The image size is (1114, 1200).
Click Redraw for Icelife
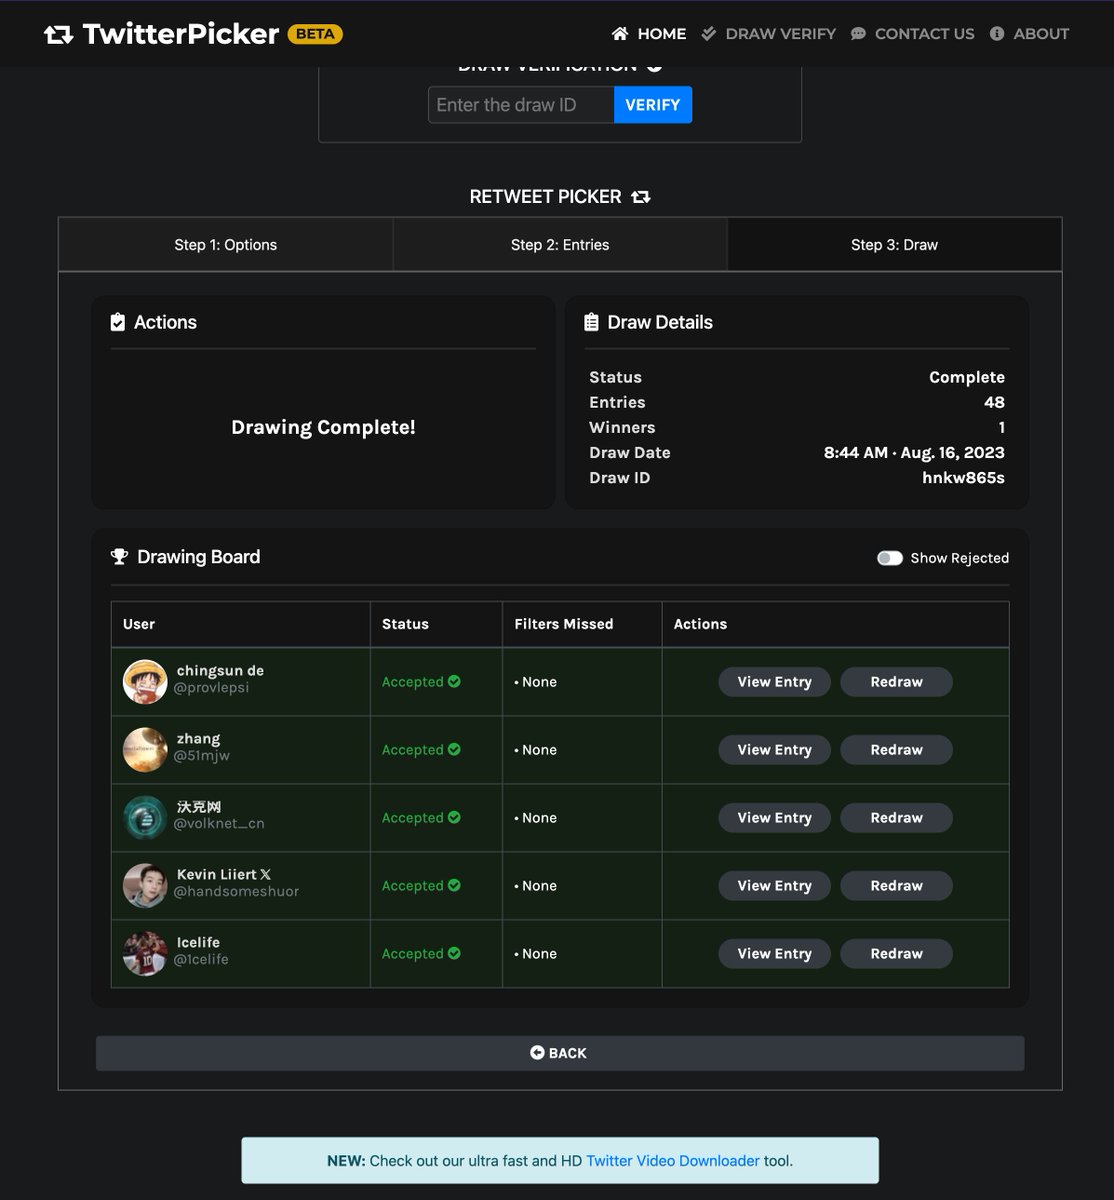tap(896, 954)
